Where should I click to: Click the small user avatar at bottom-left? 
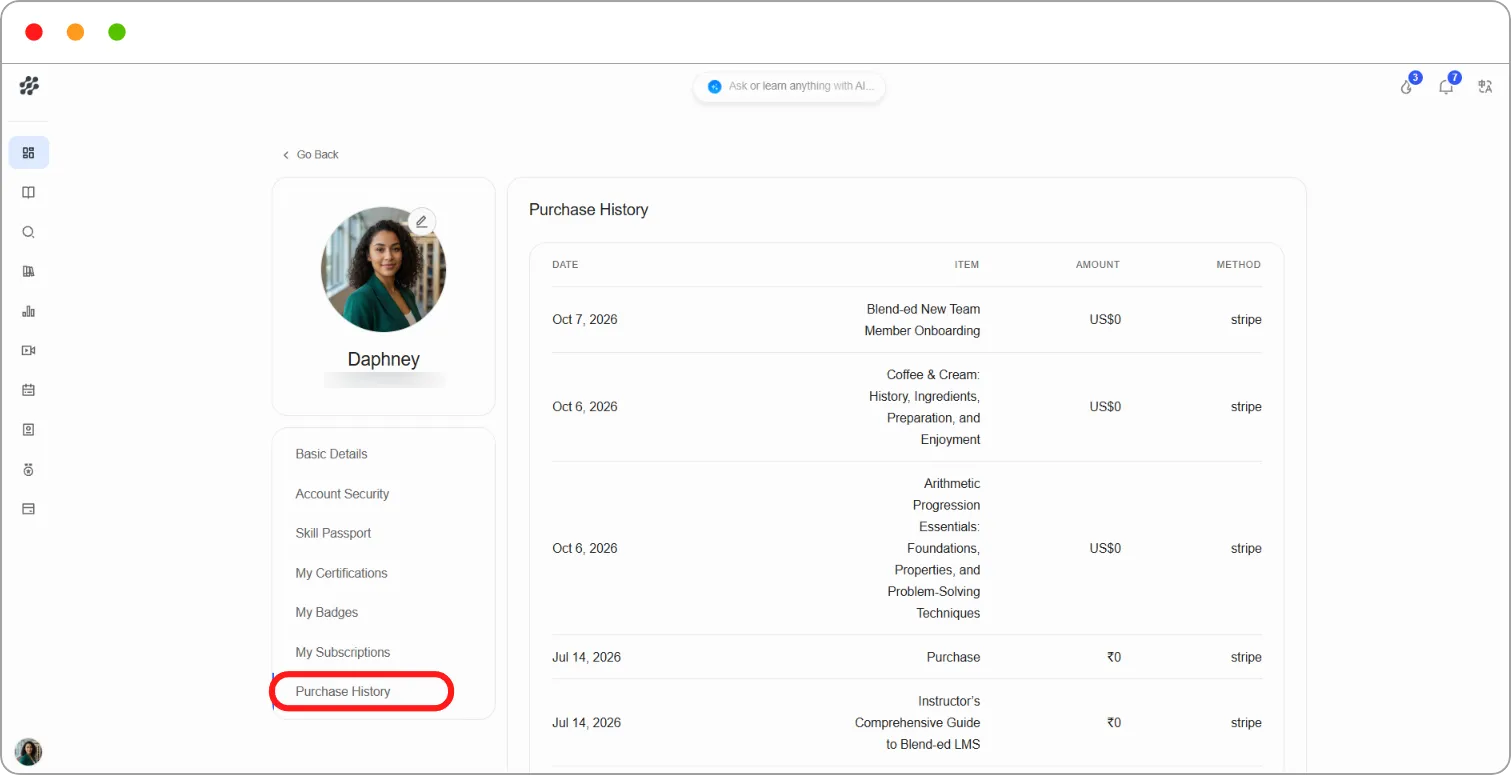(x=29, y=752)
